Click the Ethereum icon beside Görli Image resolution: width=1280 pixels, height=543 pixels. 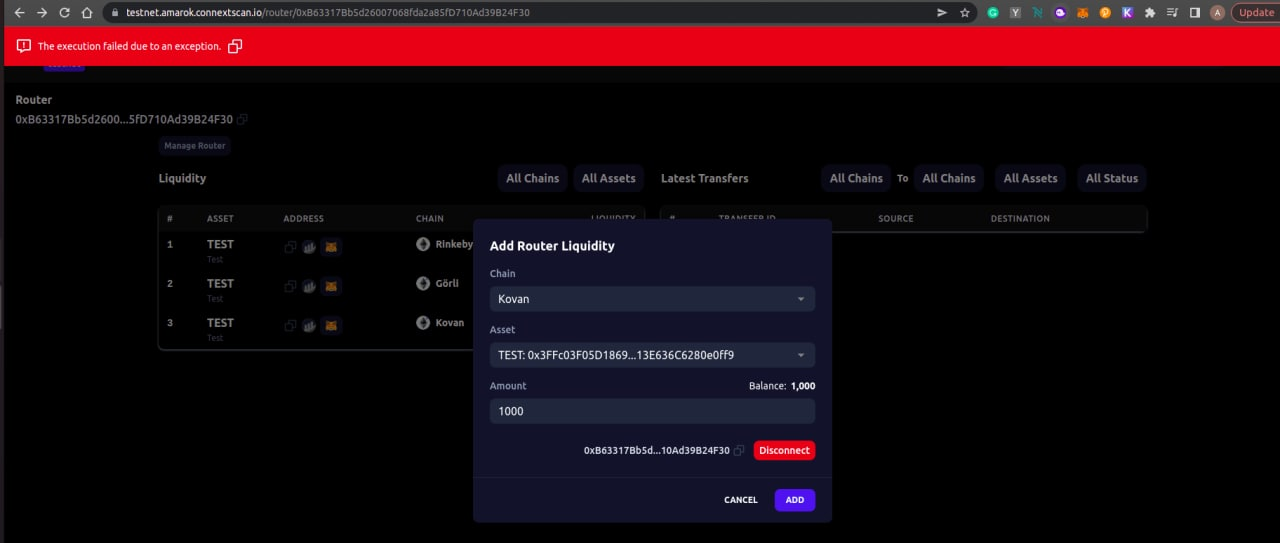423,283
